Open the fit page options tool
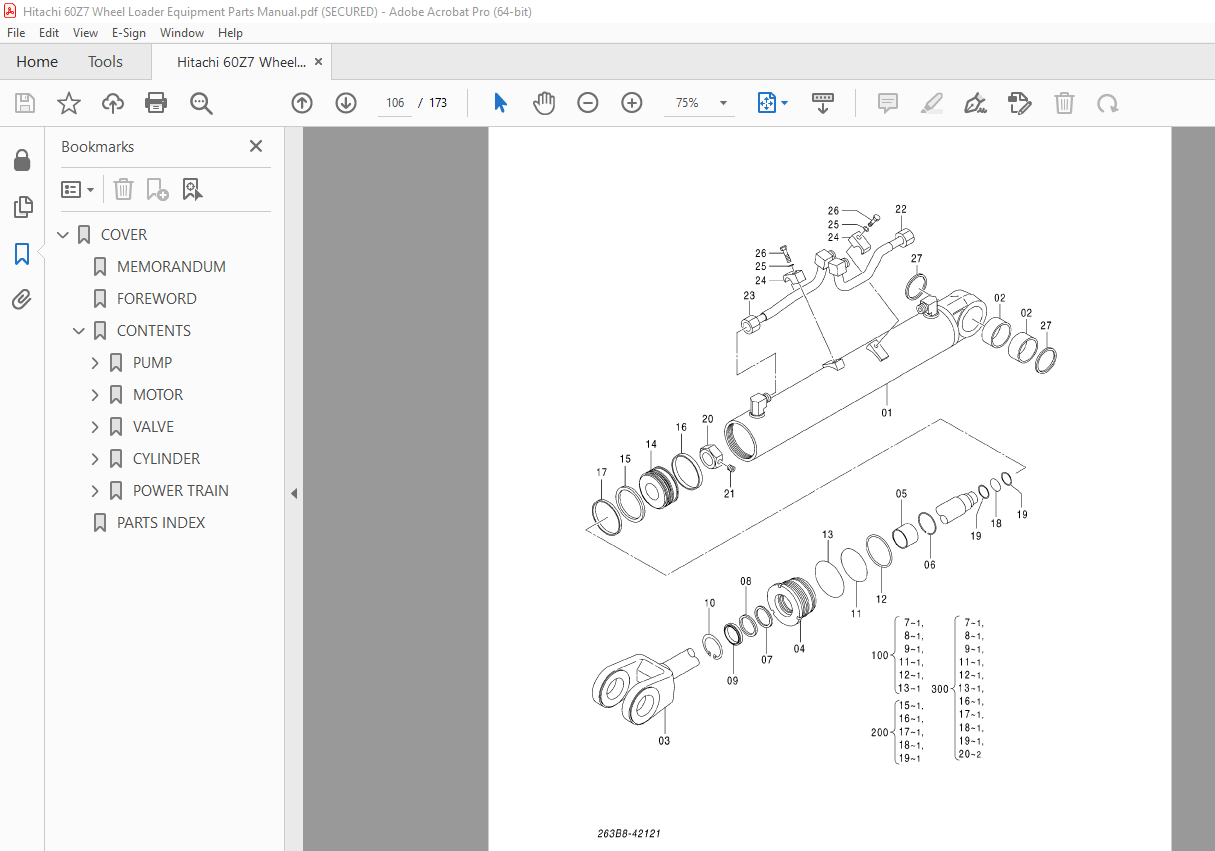Screen dimensions: 1215x851 (x=772, y=103)
